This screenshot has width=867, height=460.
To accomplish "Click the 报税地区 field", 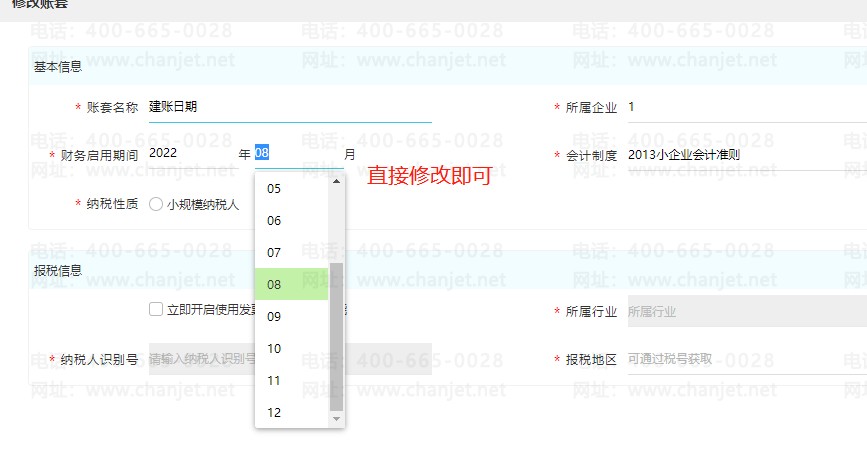I will (x=747, y=359).
